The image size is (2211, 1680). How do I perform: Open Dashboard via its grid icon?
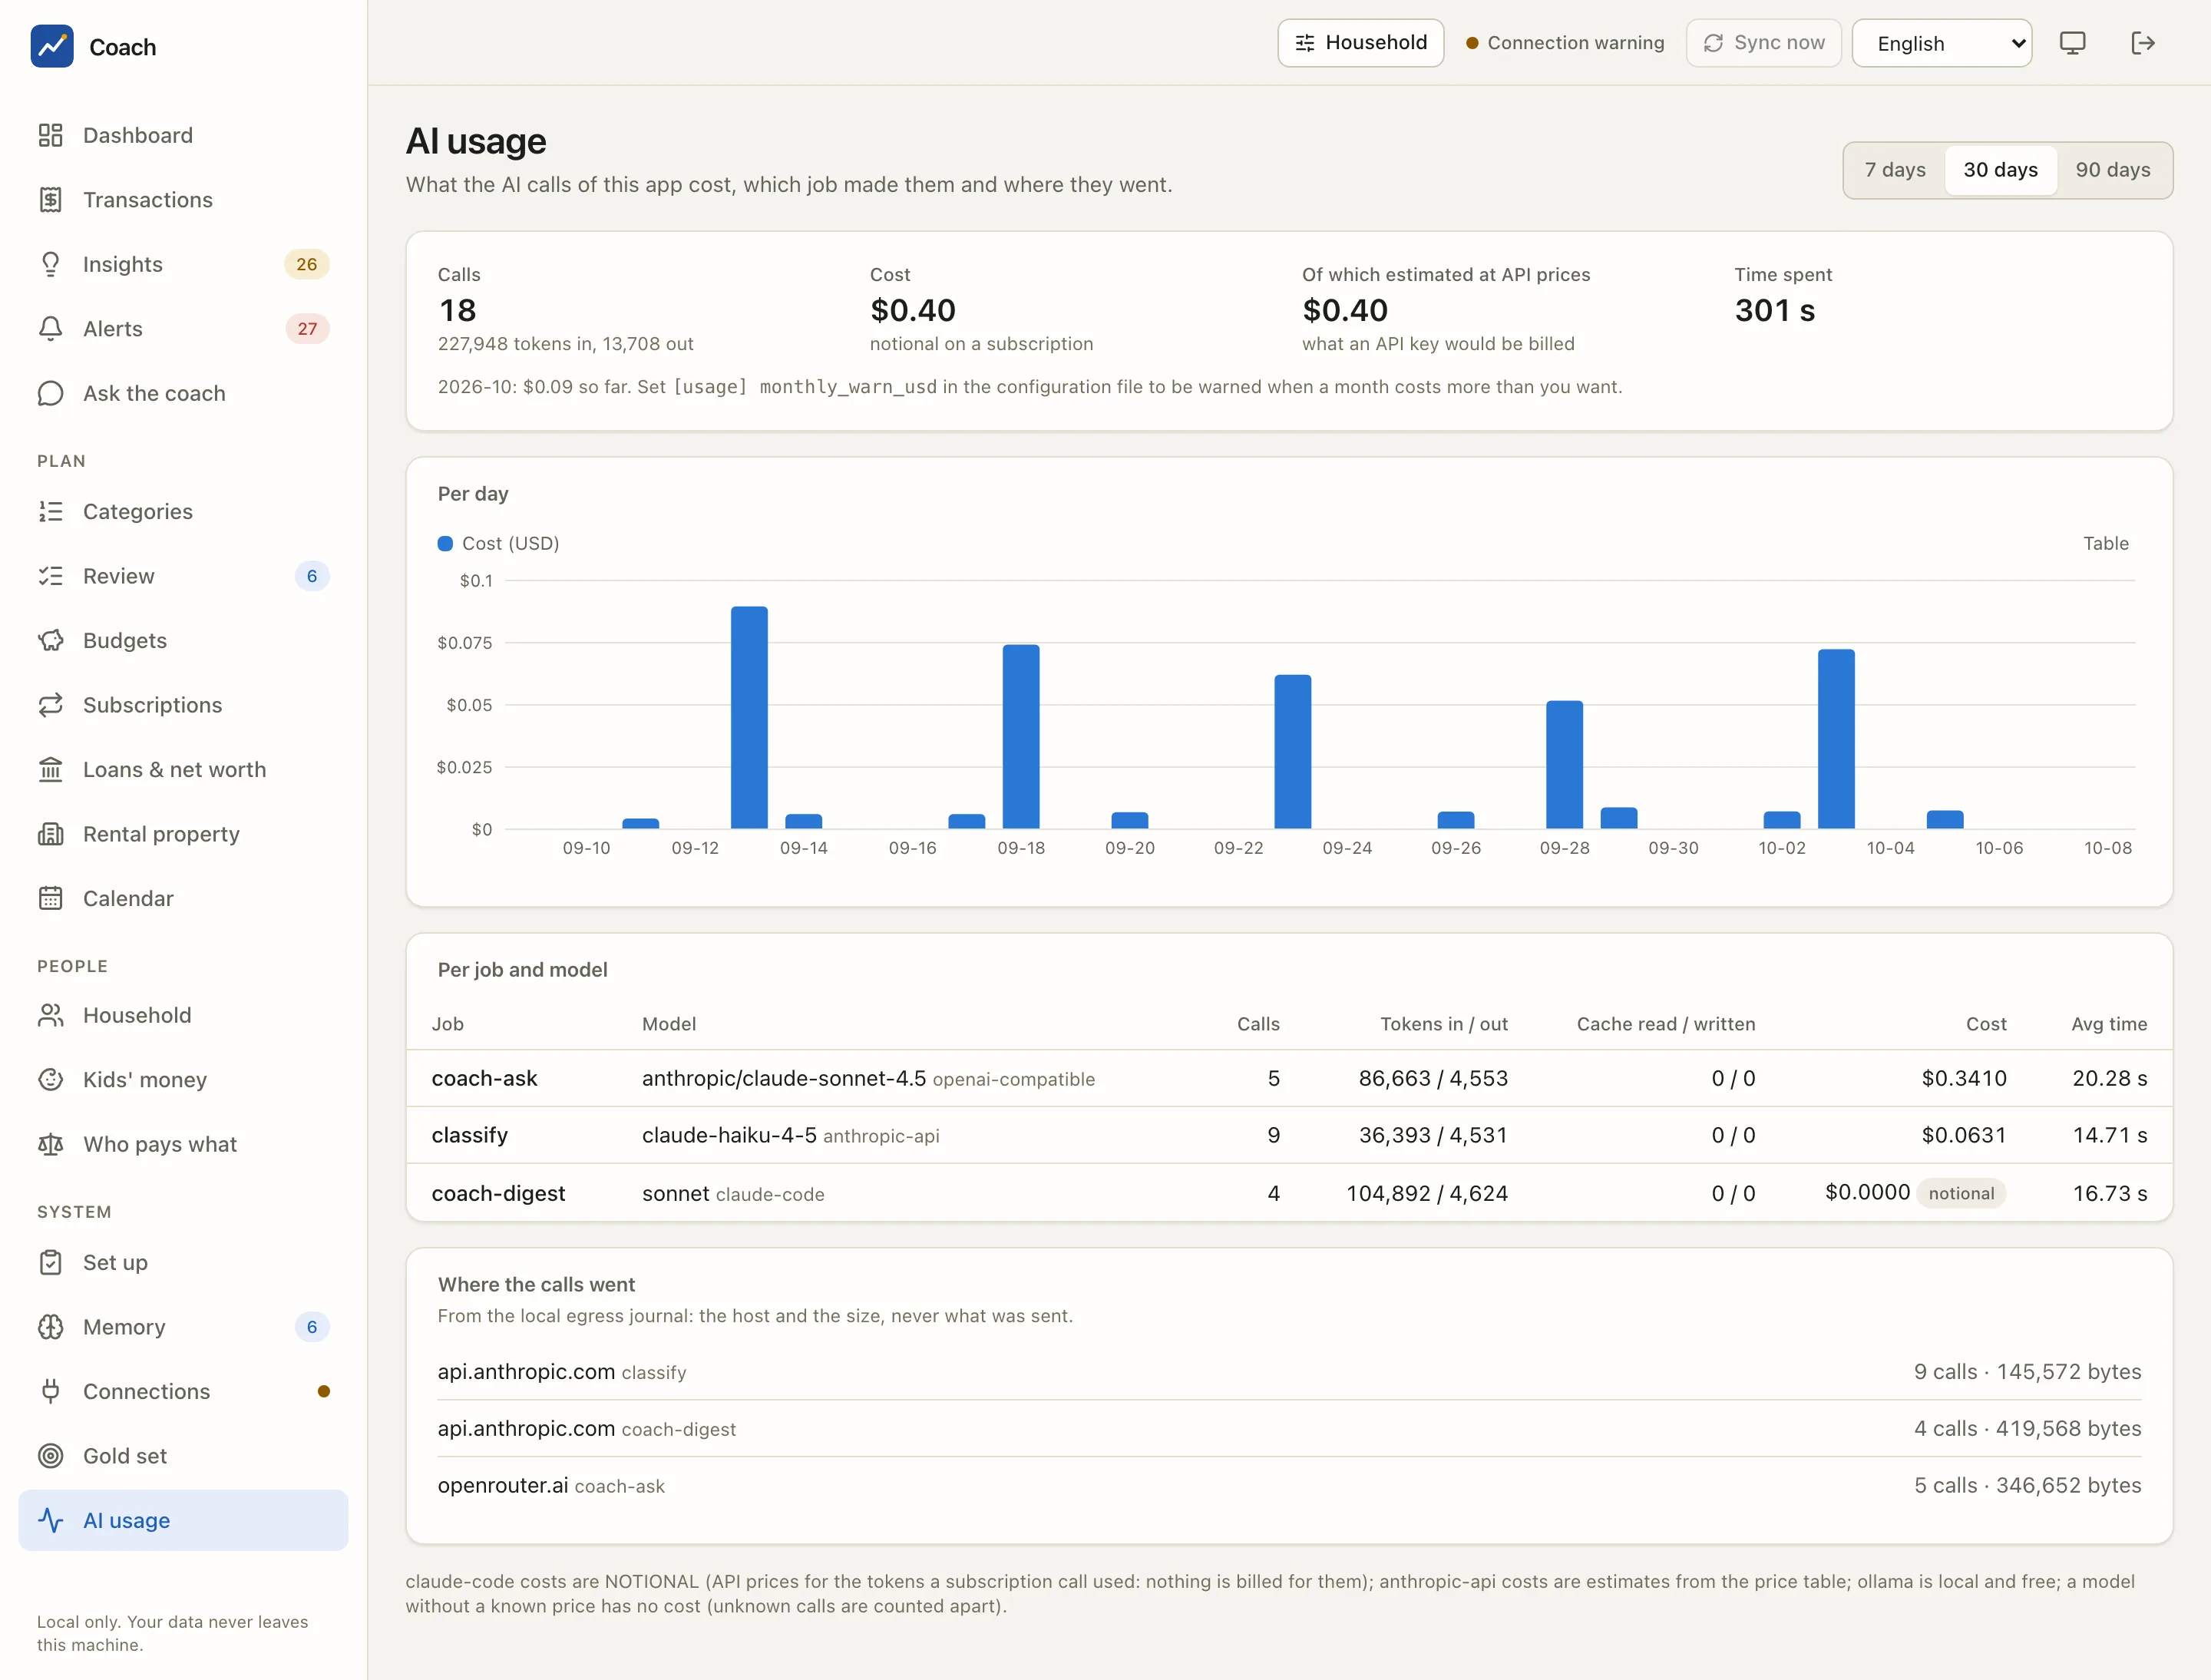[51, 135]
